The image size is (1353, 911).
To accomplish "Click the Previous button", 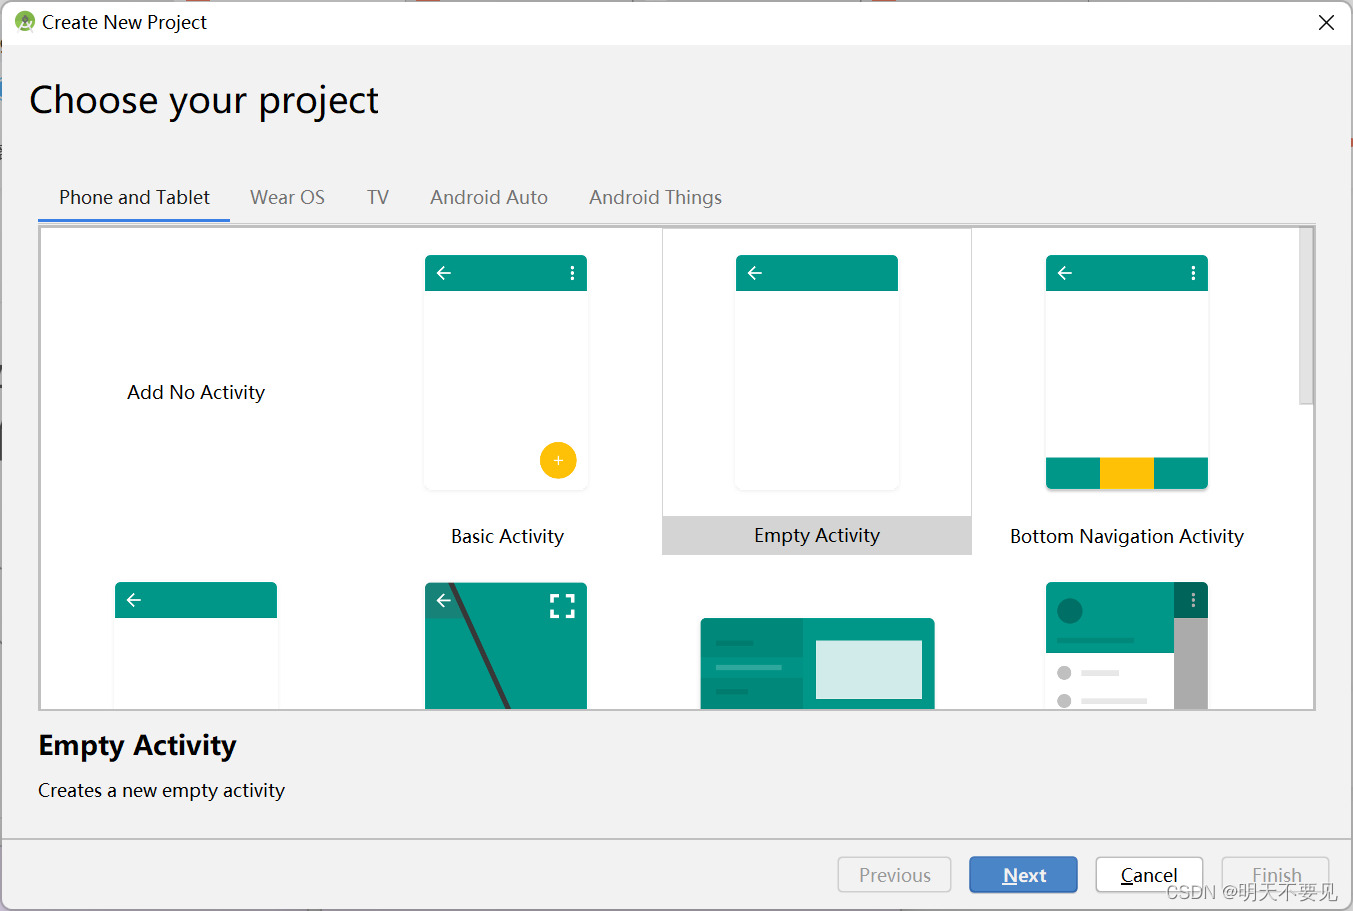I will point(894,875).
